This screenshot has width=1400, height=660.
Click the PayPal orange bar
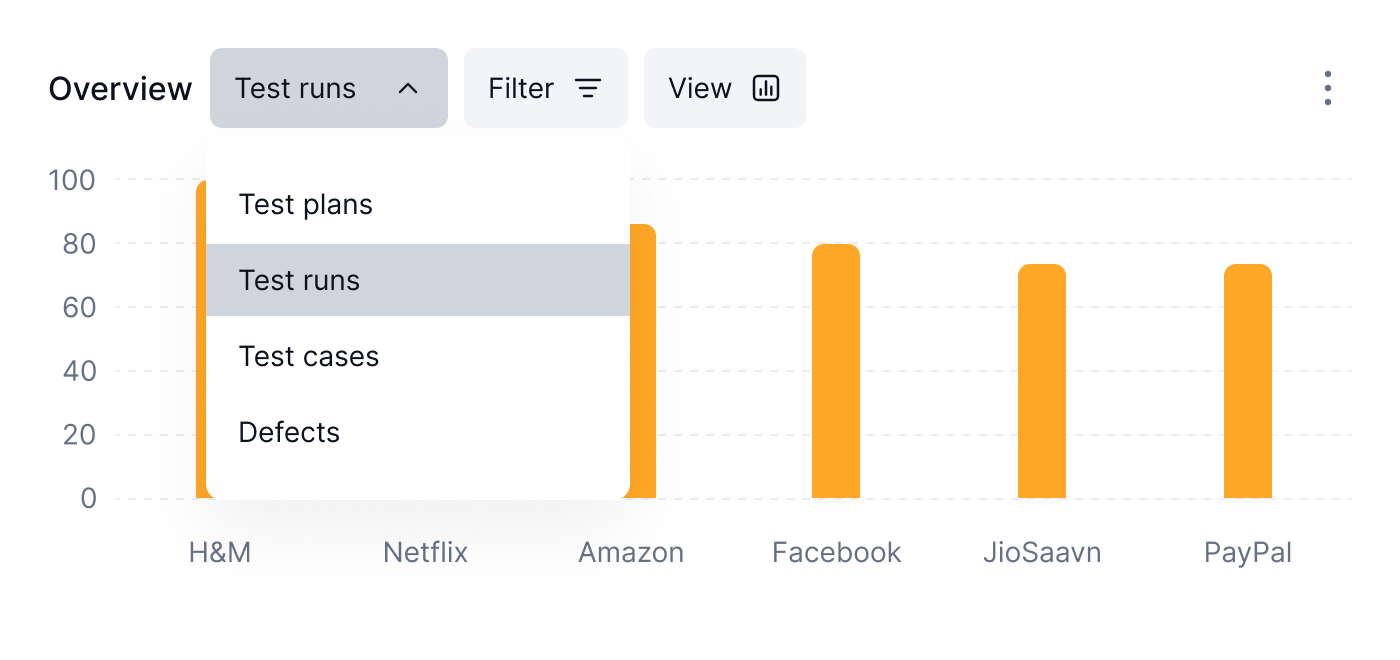[1248, 381]
